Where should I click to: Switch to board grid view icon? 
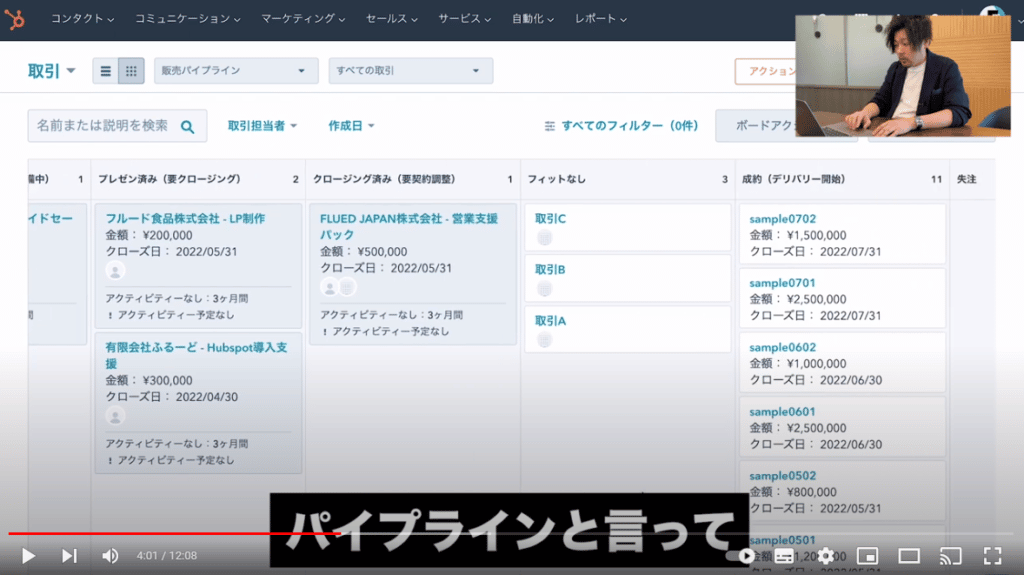point(131,71)
